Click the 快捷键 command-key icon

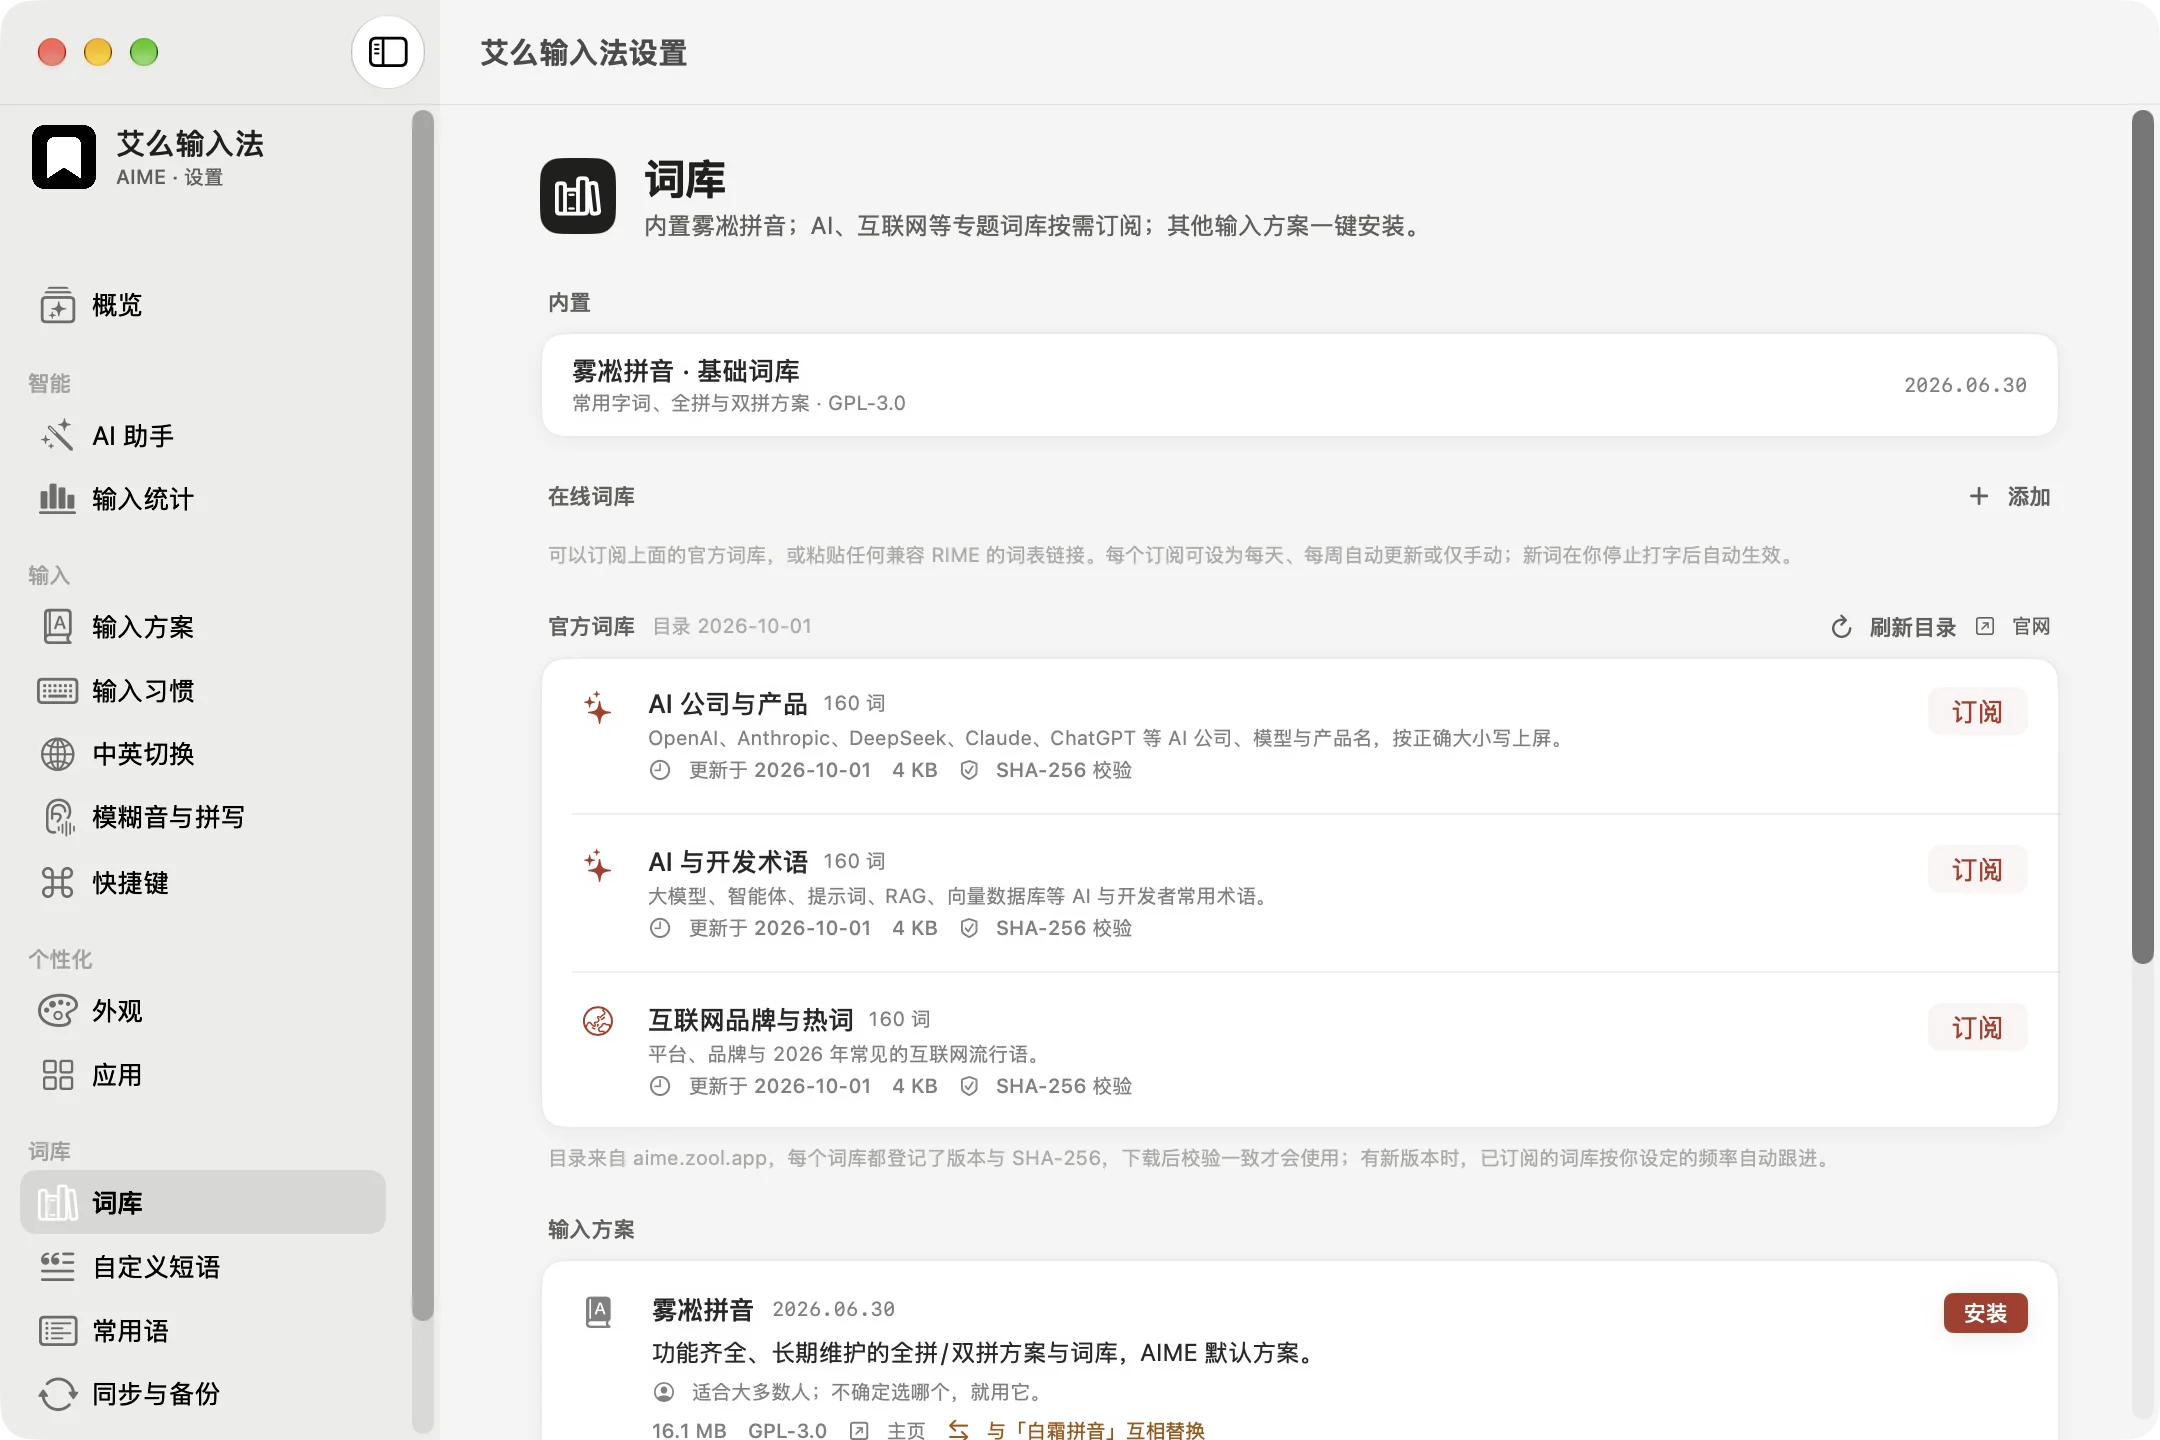58,883
